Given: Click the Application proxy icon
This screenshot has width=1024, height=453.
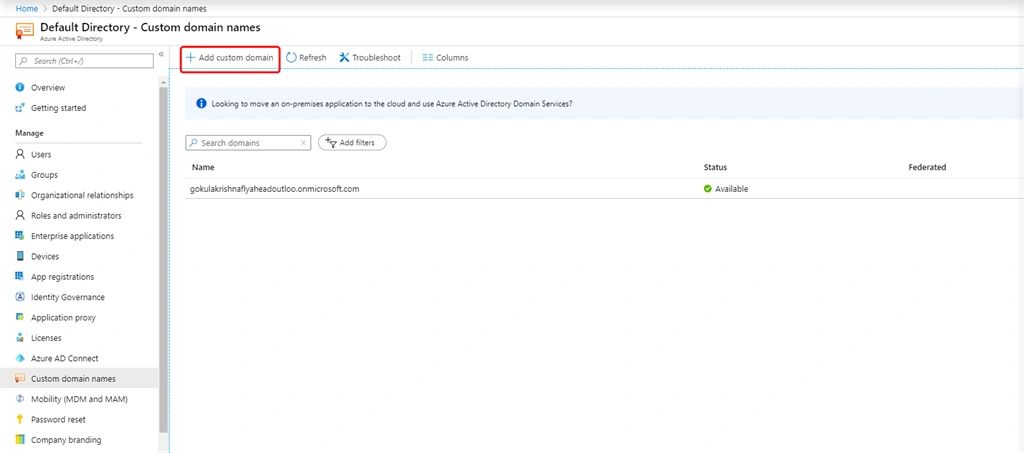Looking at the screenshot, I should 20,317.
